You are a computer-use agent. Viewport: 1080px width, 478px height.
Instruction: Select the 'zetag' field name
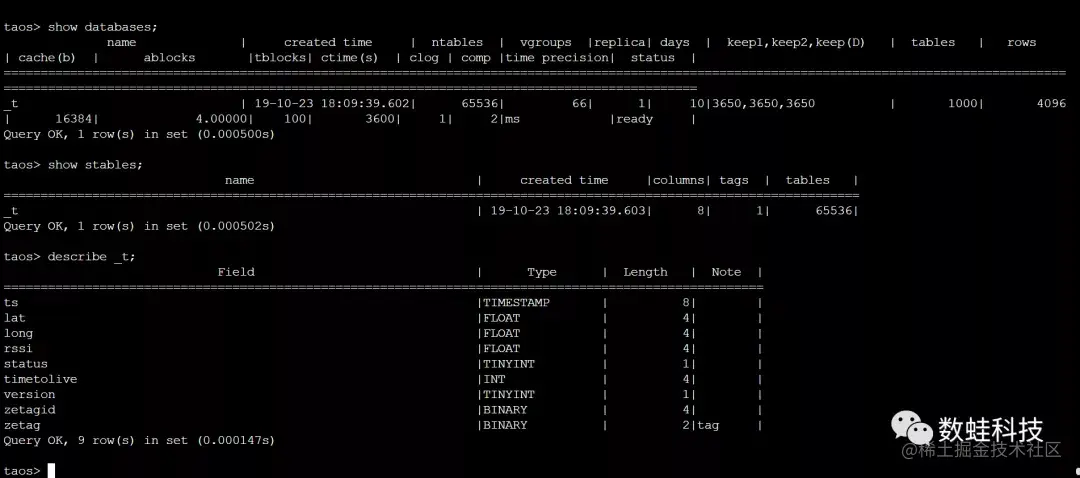pyautogui.click(x=22, y=425)
